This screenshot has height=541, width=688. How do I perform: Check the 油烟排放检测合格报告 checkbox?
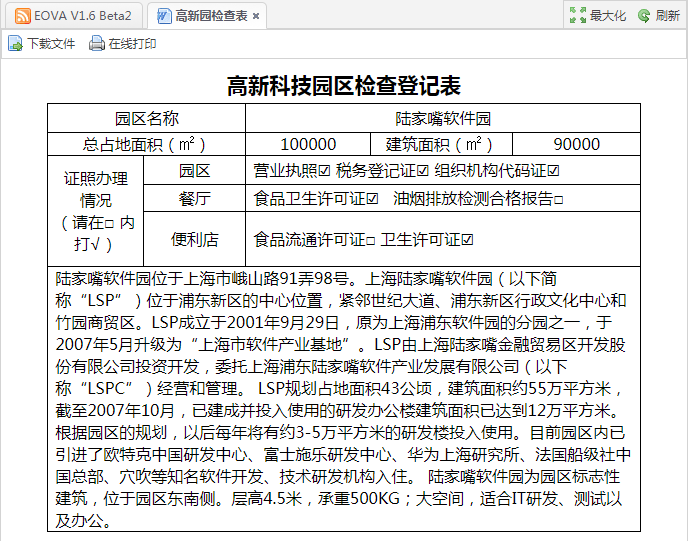[558, 200]
